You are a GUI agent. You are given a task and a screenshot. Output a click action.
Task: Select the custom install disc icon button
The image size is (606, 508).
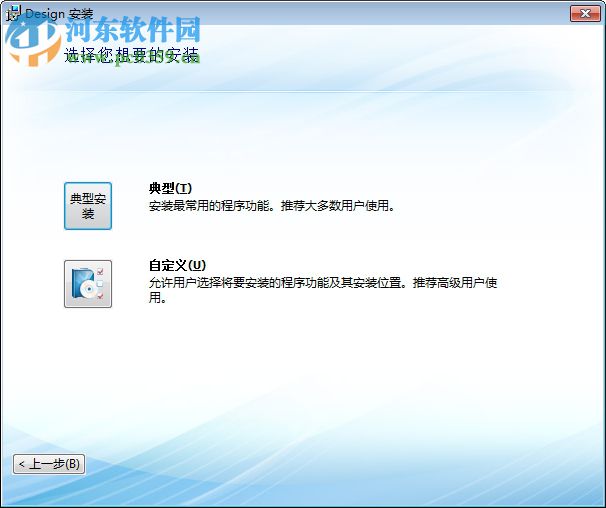coord(88,284)
